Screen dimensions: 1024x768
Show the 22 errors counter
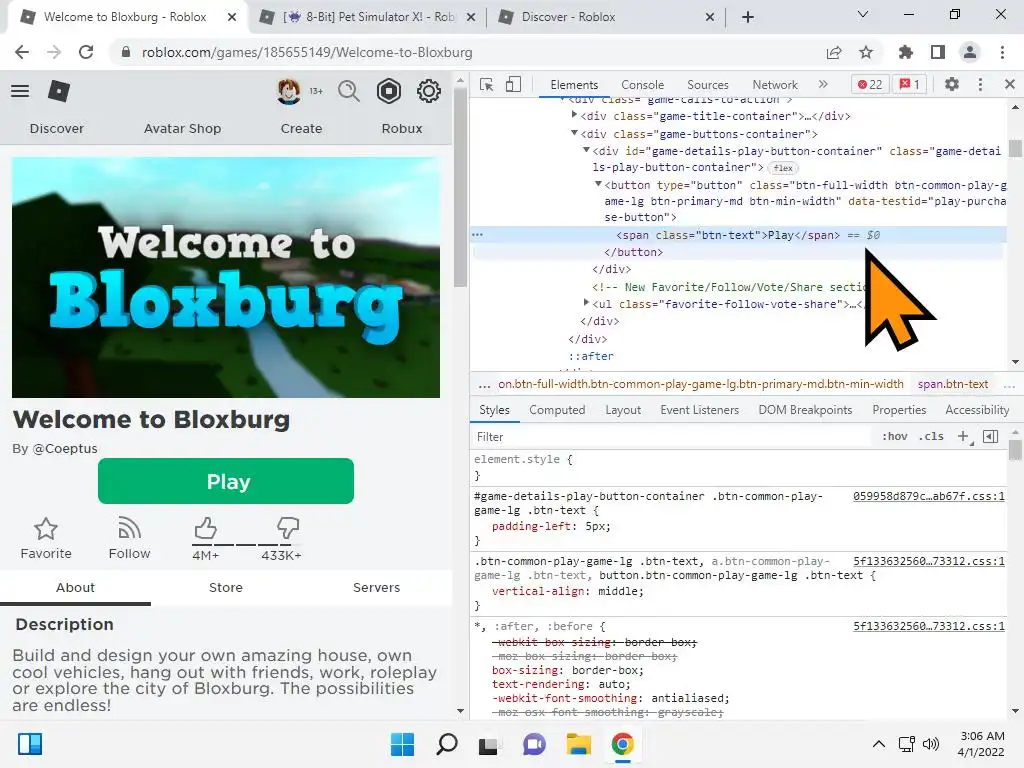[870, 84]
